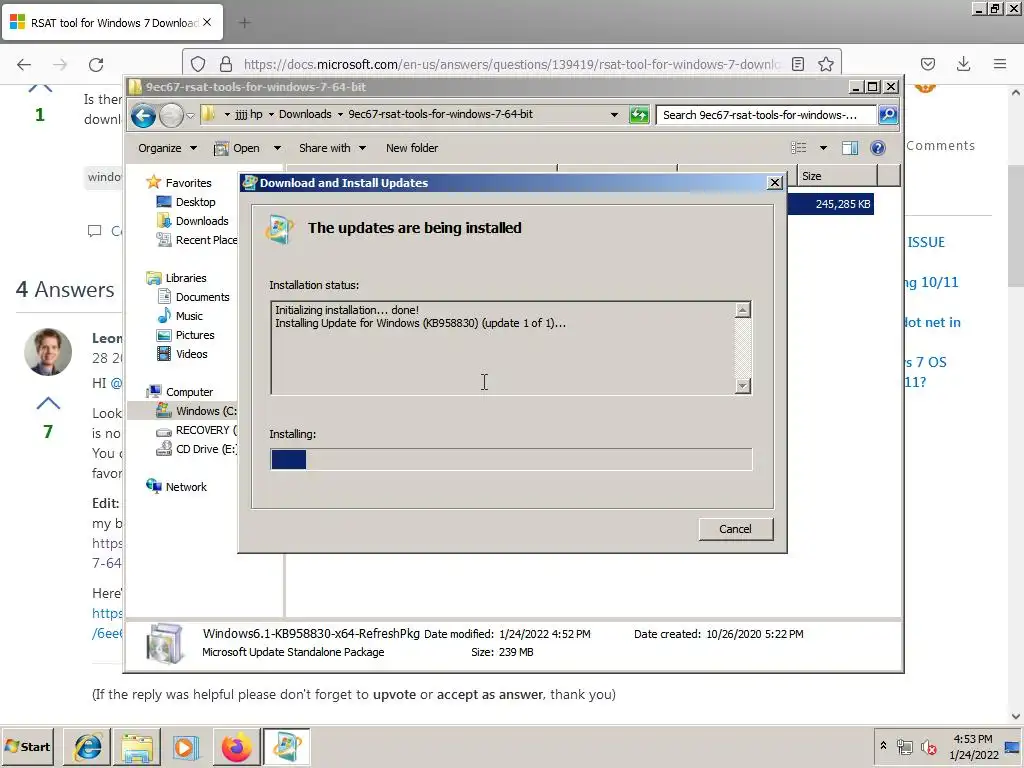The image size is (1024, 768).
Task: Select Desktop in Favorites
Action: pyautogui.click(x=187, y=202)
